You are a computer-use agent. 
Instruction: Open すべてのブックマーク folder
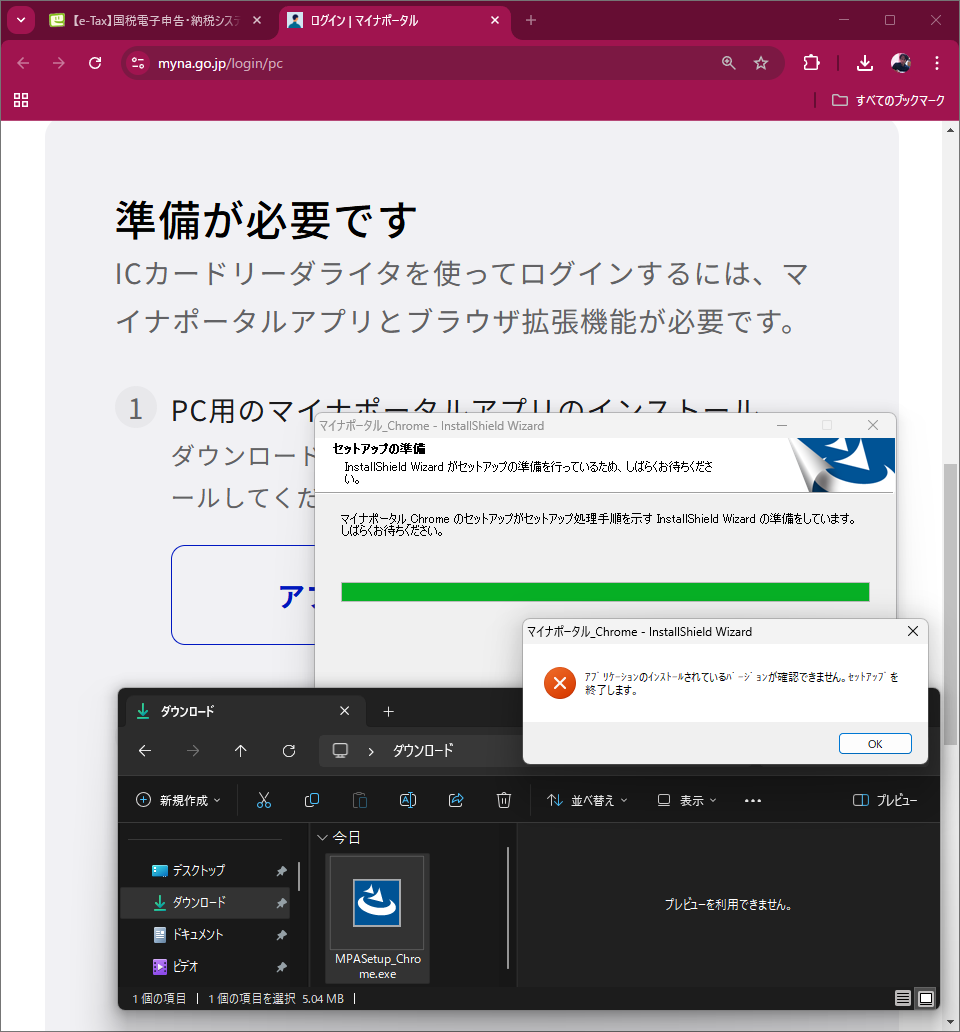point(888,100)
